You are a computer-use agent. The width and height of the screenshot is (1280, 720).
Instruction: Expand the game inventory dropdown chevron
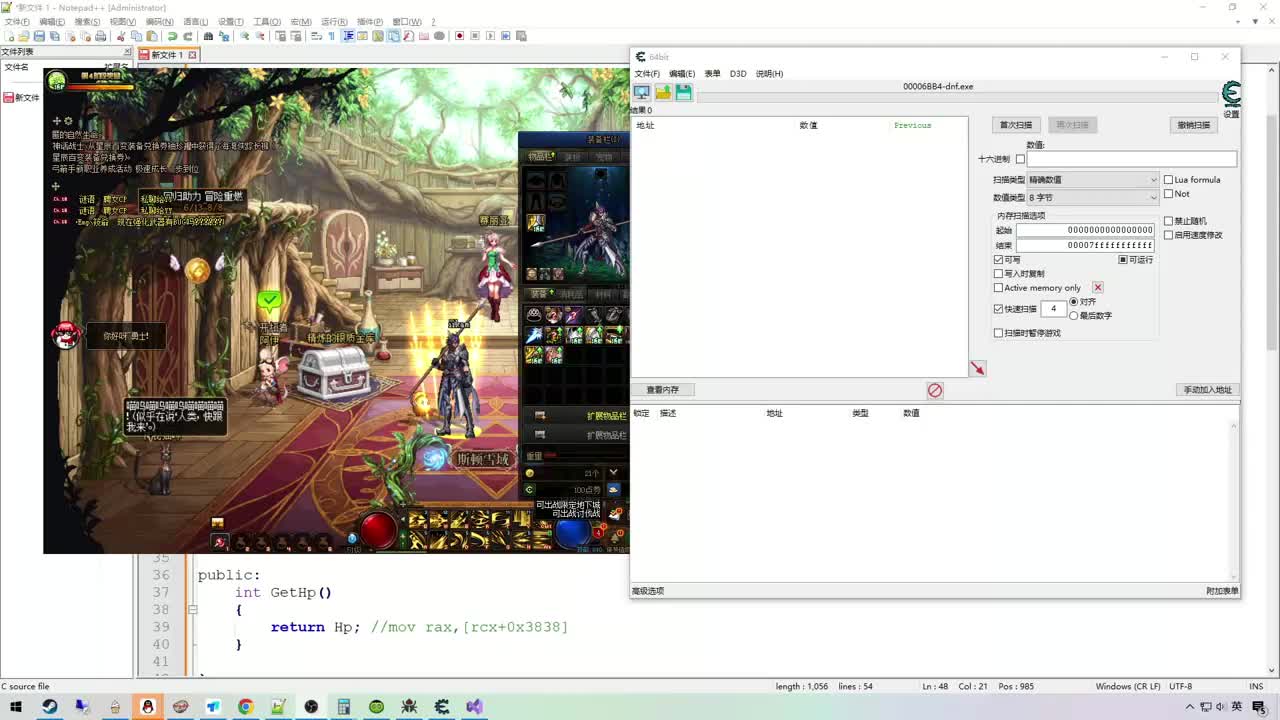pos(613,472)
